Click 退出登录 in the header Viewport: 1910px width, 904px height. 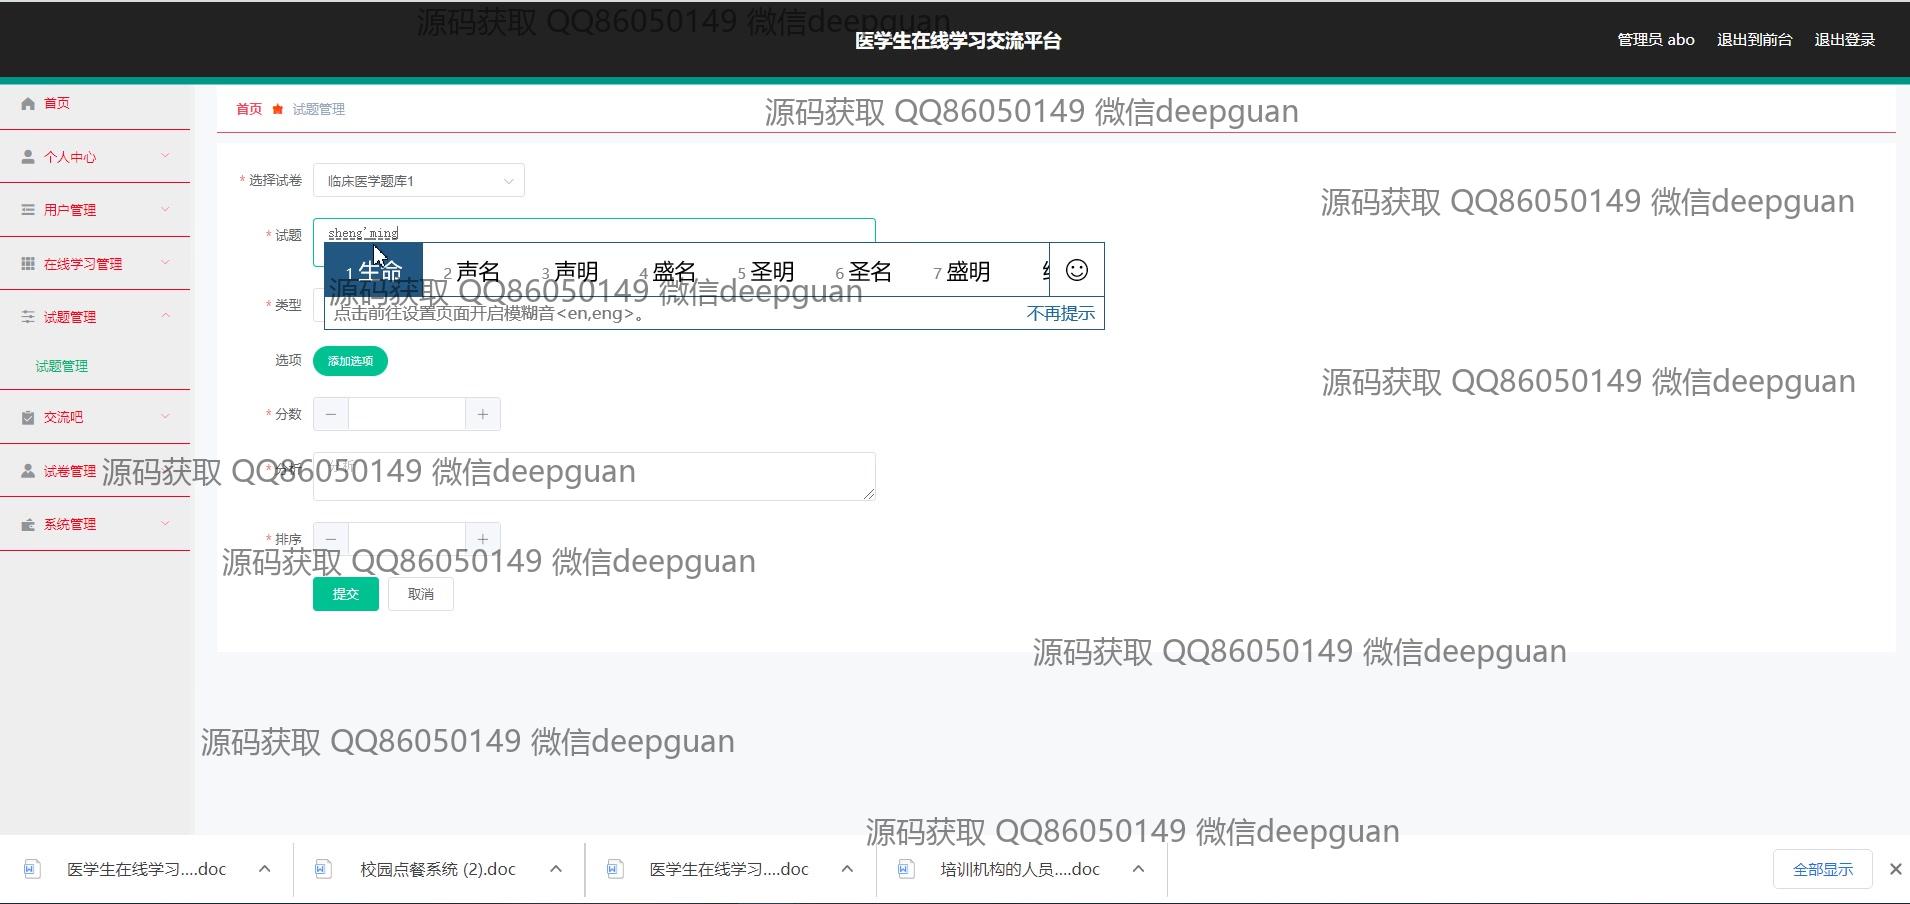tap(1844, 40)
